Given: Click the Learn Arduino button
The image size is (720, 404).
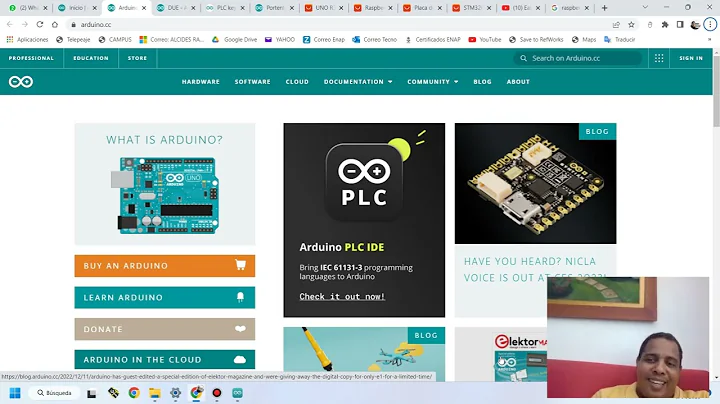Looking at the screenshot, I should [x=165, y=297].
